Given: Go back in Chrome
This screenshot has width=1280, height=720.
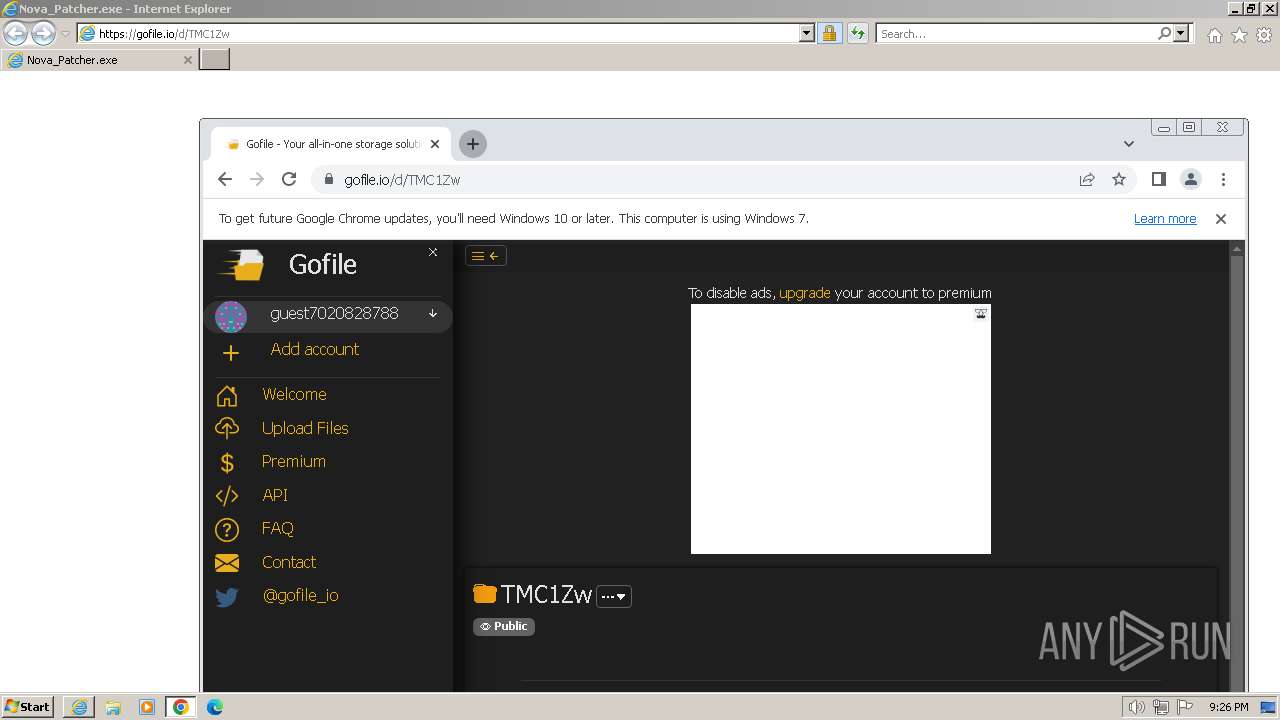Looking at the screenshot, I should (225, 179).
